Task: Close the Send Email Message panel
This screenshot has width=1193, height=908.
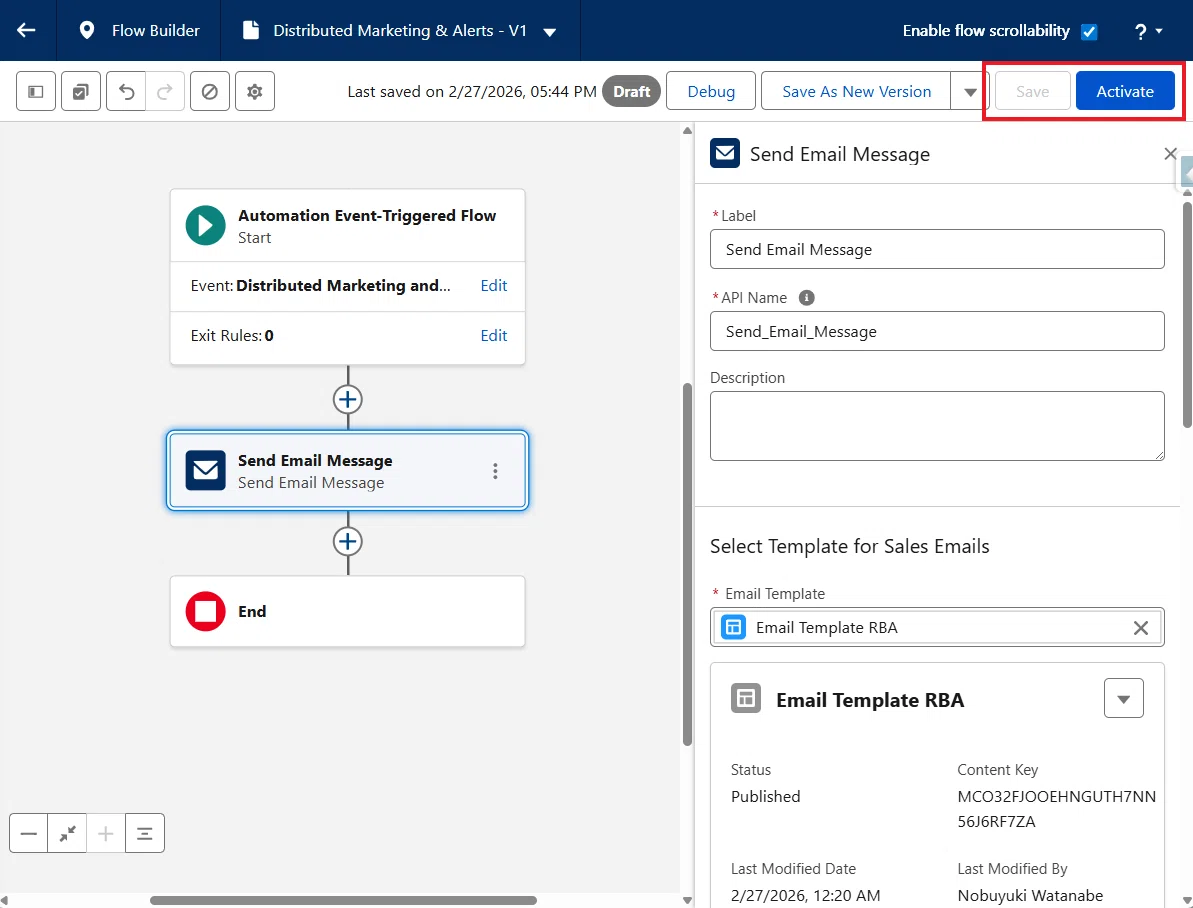Action: [1170, 154]
